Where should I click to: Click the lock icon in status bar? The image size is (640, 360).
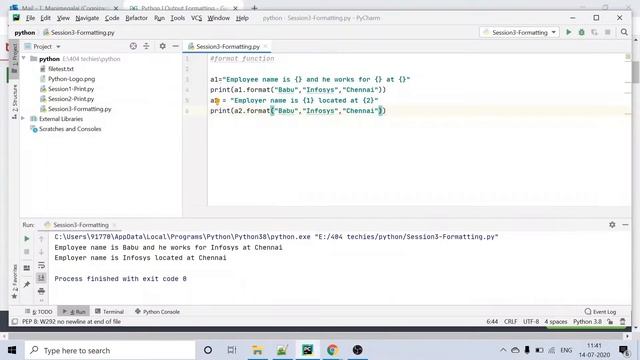pyautogui.click(x=610, y=322)
